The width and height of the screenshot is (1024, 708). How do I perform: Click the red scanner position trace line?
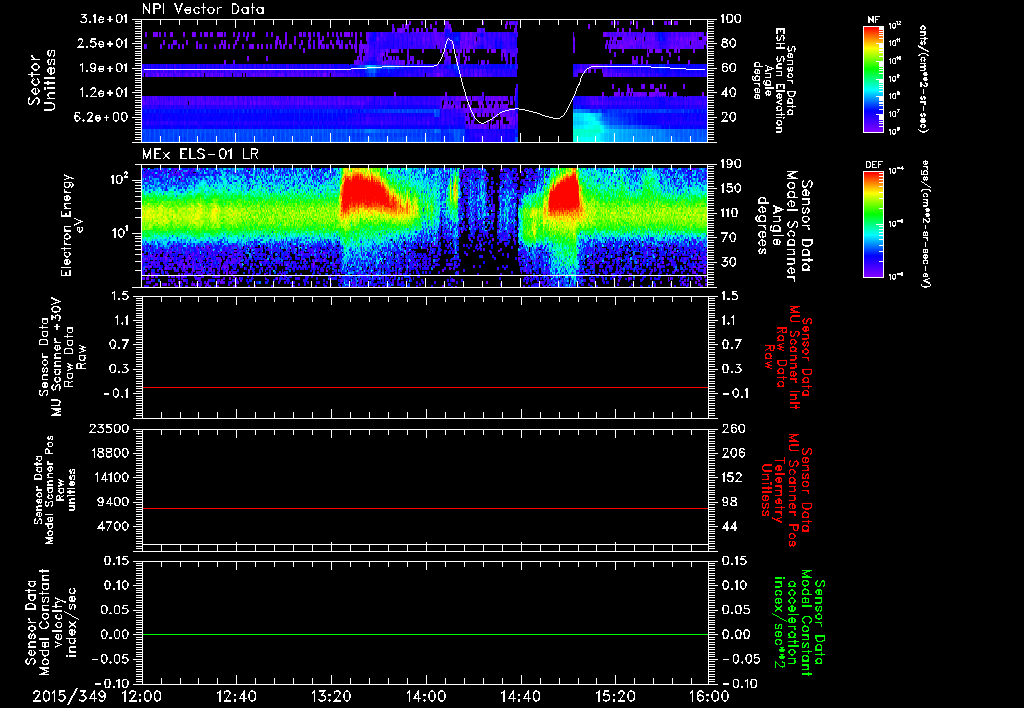425,508
